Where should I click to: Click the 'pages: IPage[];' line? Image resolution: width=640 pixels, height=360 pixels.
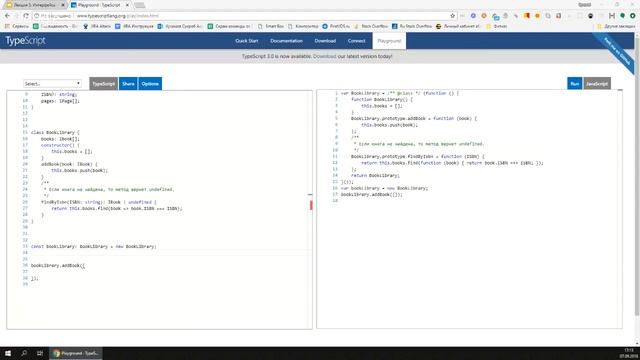pos(60,101)
